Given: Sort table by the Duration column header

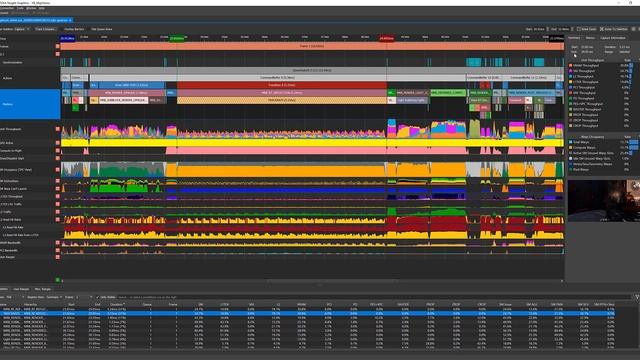Looking at the screenshot, I should [x=118, y=304].
